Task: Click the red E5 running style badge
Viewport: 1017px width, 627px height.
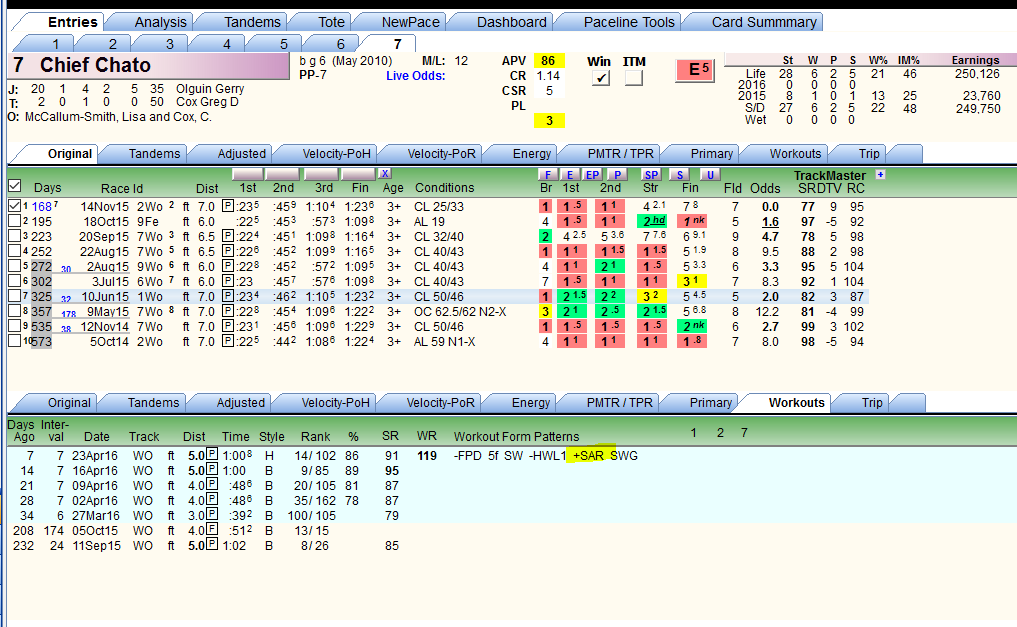Action: click(x=695, y=70)
